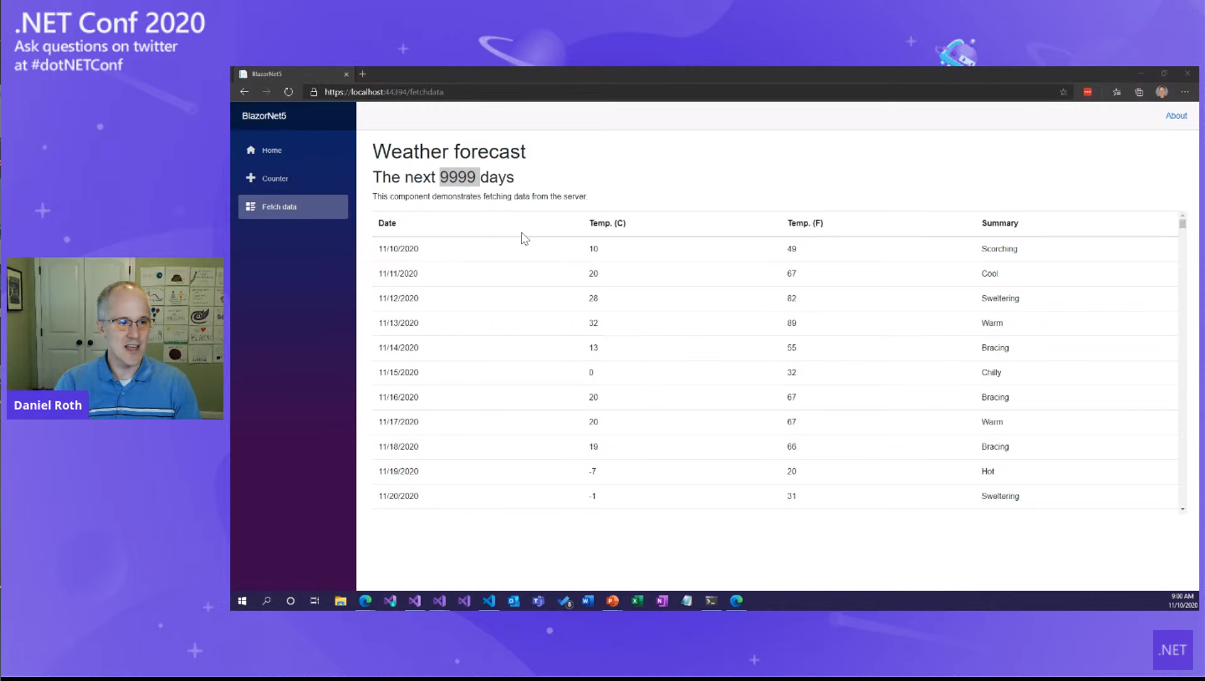Open Excel from the taskbar
This screenshot has width=1205, height=681.
pyautogui.click(x=637, y=601)
